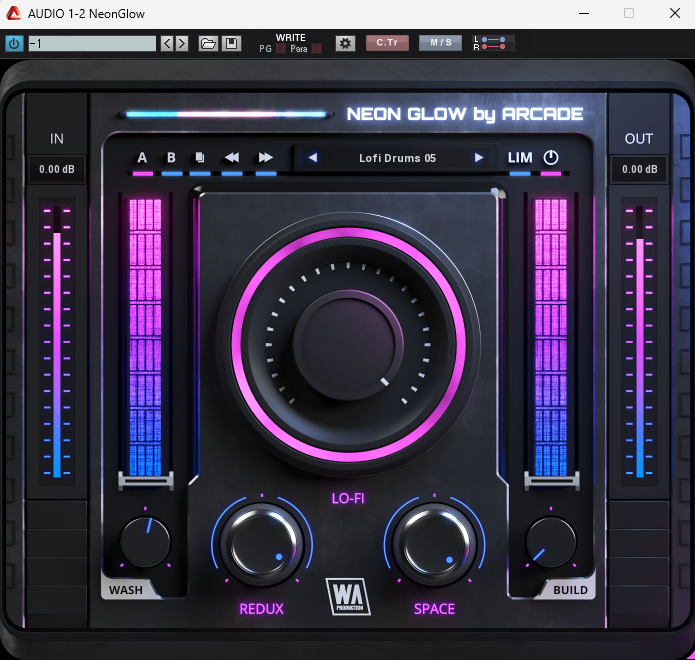Viewport: 695px width, 660px height.
Task: Click the WRITE label text
Action: click(291, 38)
